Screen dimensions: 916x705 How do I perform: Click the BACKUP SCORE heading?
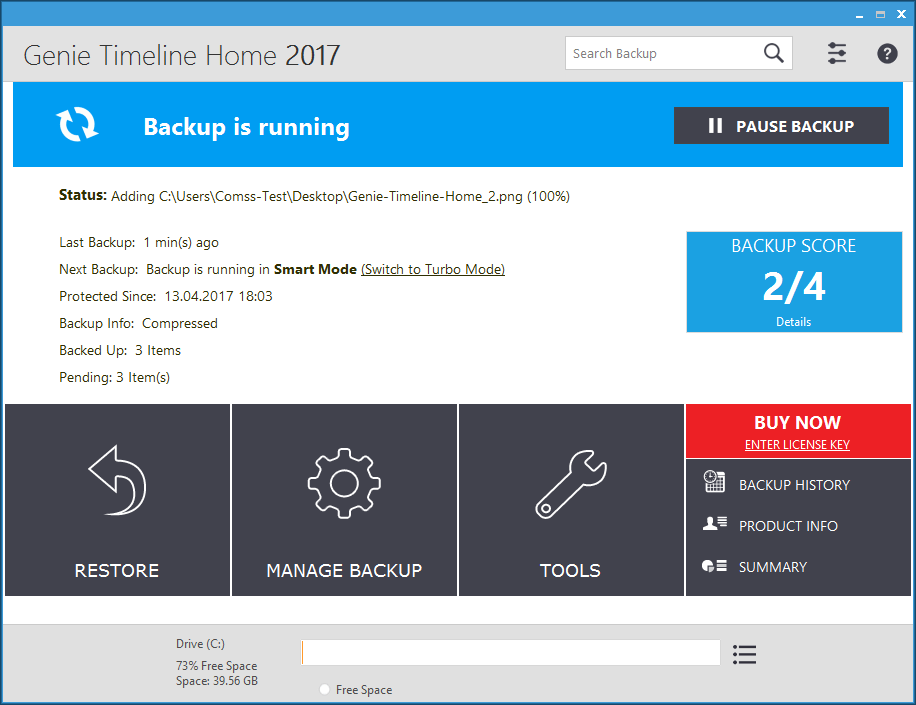pyautogui.click(x=793, y=245)
